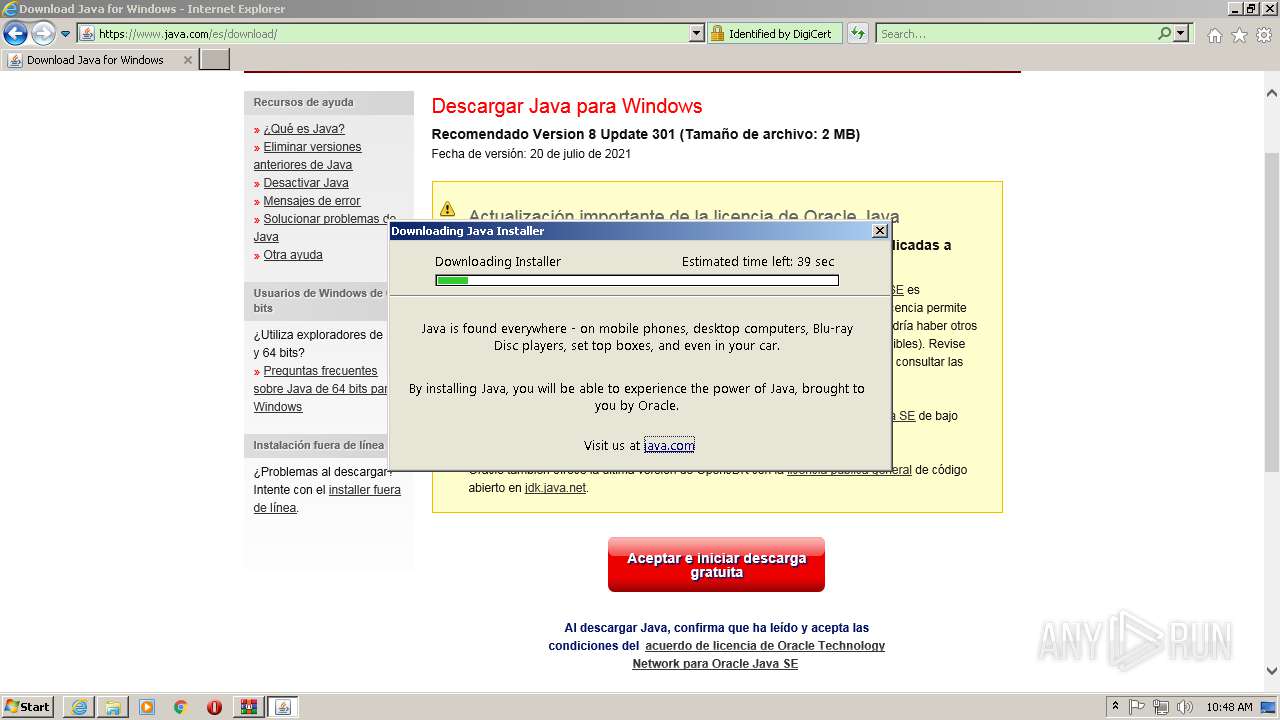Open Solucionar problemas de Java link
Screen dimensions: 1280x720
pos(324,228)
